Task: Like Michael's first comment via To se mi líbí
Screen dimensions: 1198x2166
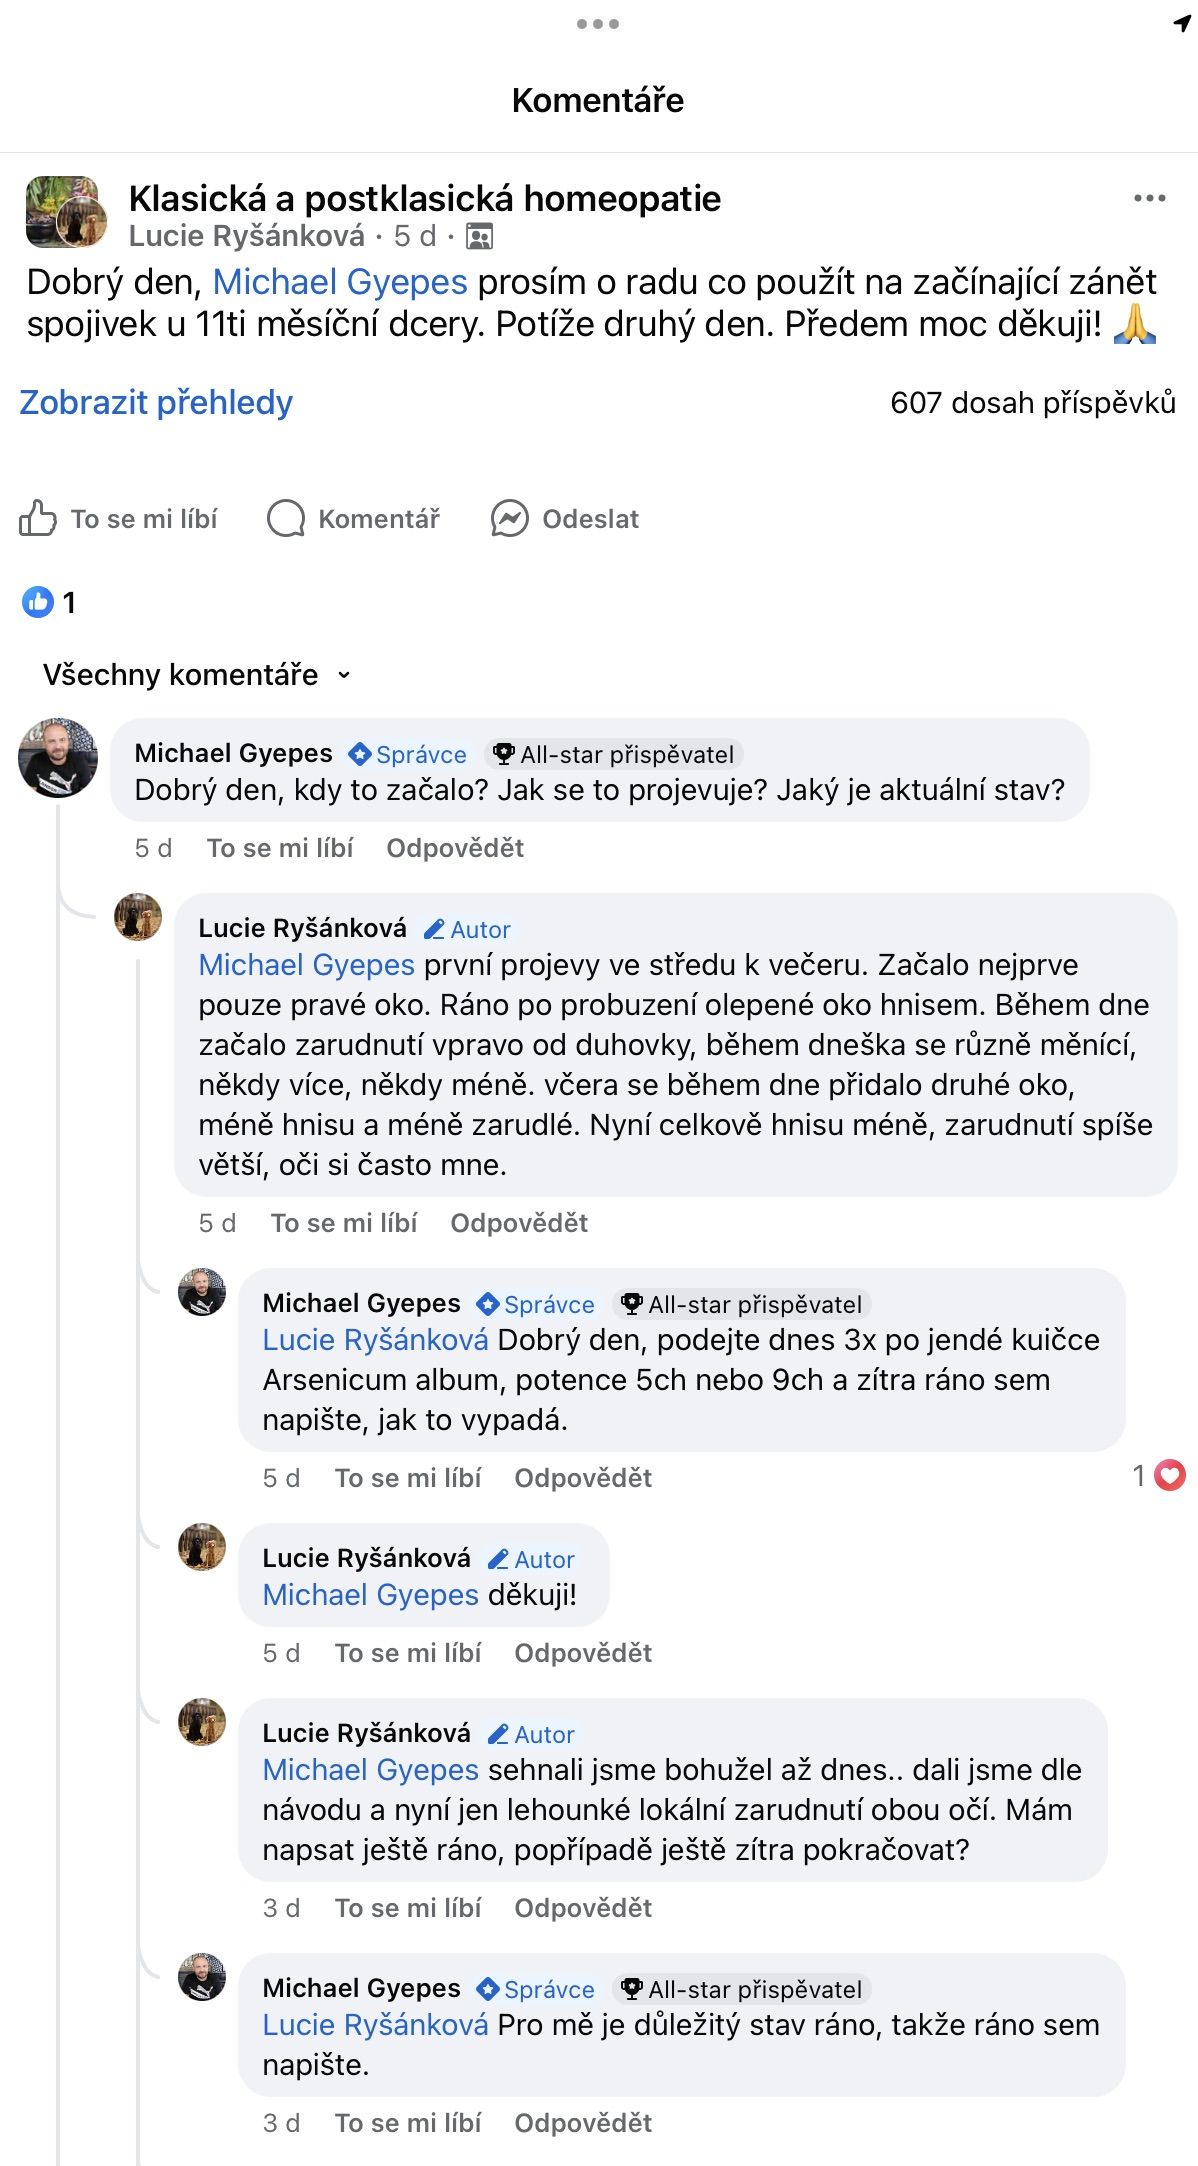Action: [x=280, y=848]
